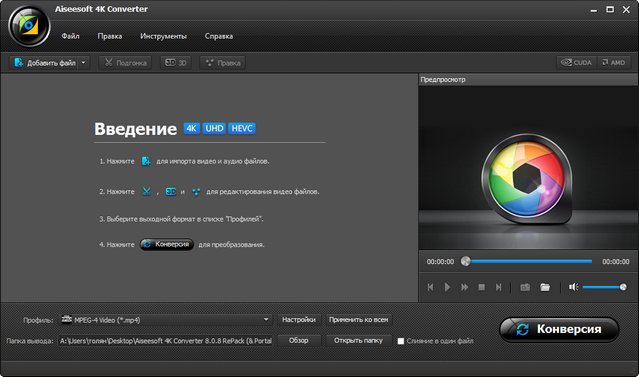
Task: Adjust the volume slider
Action: [604, 287]
